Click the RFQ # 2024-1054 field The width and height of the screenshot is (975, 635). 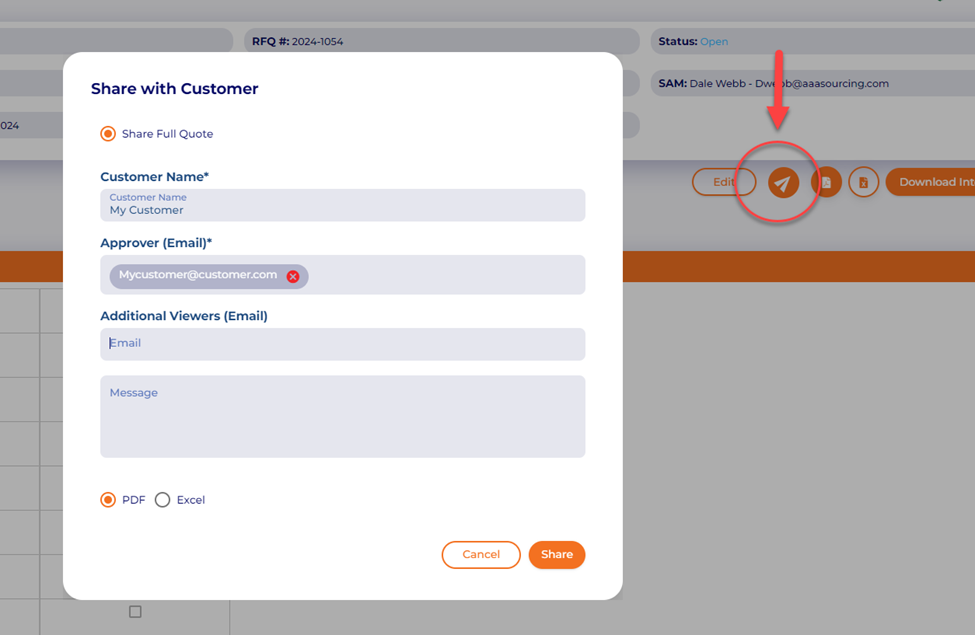pyautogui.click(x=440, y=42)
